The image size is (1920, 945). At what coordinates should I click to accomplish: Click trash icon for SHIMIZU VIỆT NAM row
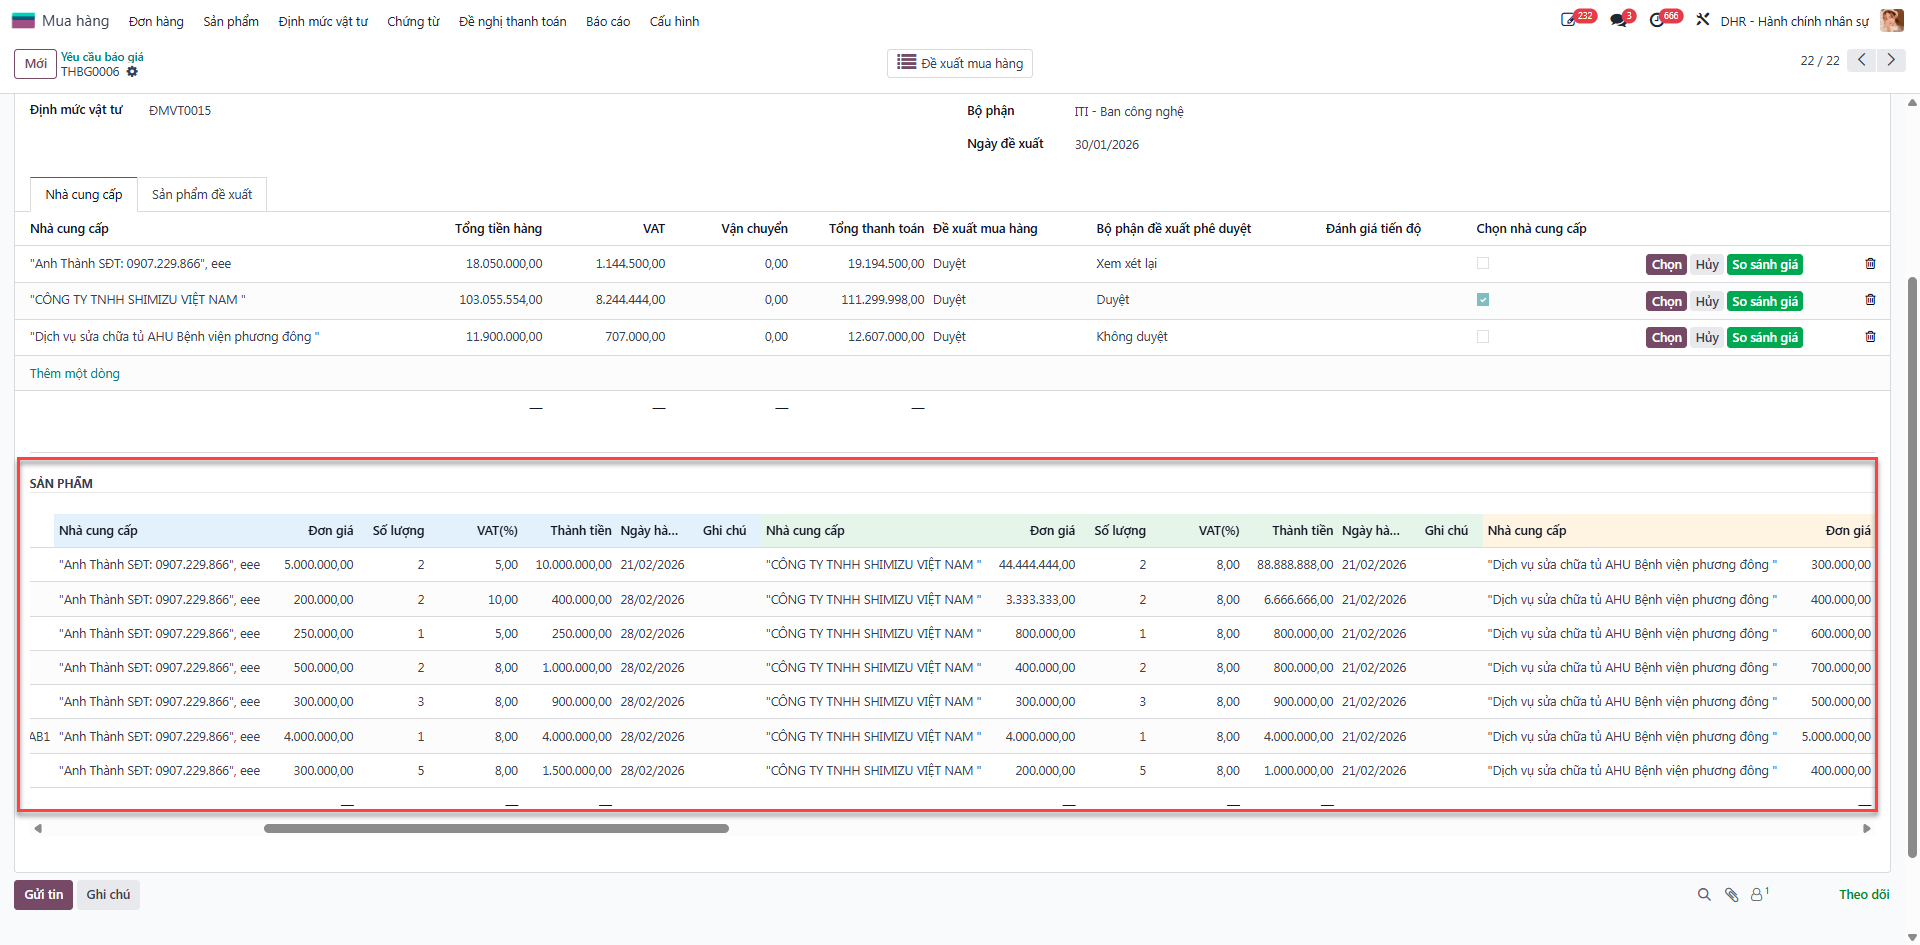coord(1870,300)
